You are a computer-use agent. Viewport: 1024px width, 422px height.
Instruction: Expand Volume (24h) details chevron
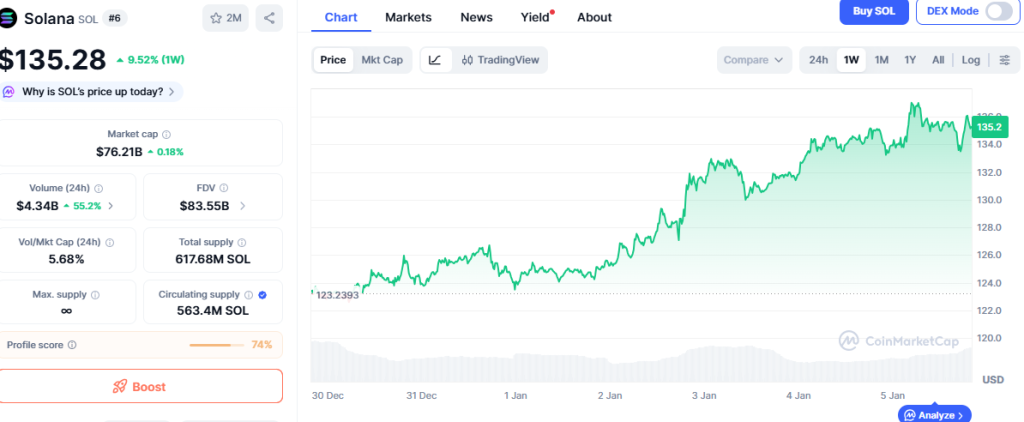point(110,206)
